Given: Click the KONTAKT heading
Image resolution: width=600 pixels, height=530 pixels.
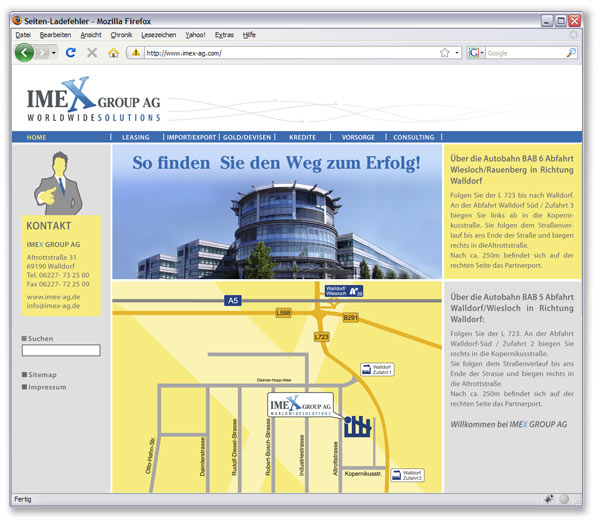Looking at the screenshot, I should (x=49, y=226).
